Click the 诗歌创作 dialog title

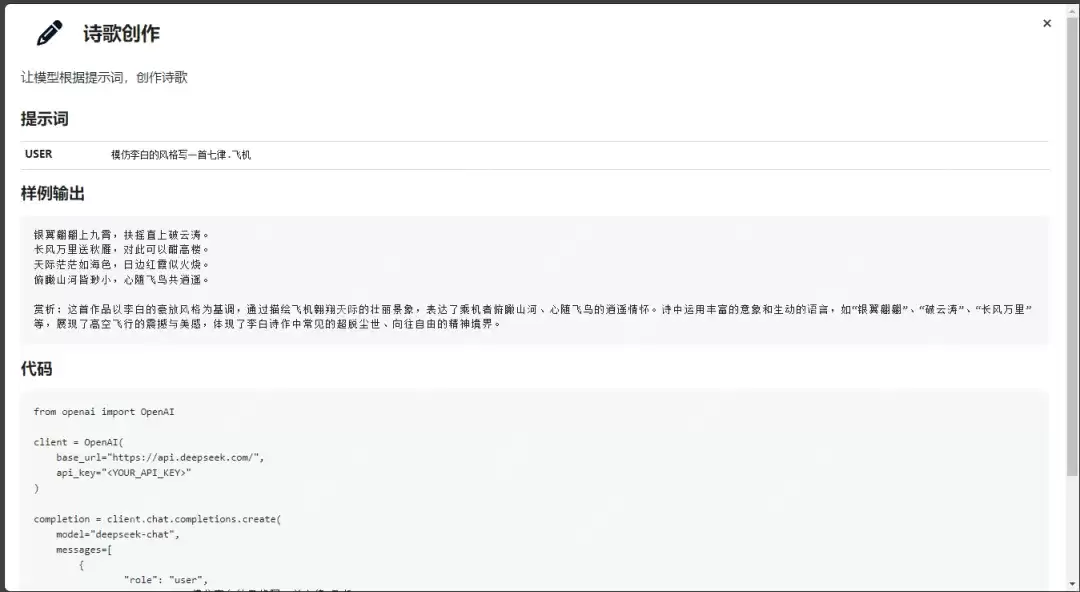click(x=118, y=32)
